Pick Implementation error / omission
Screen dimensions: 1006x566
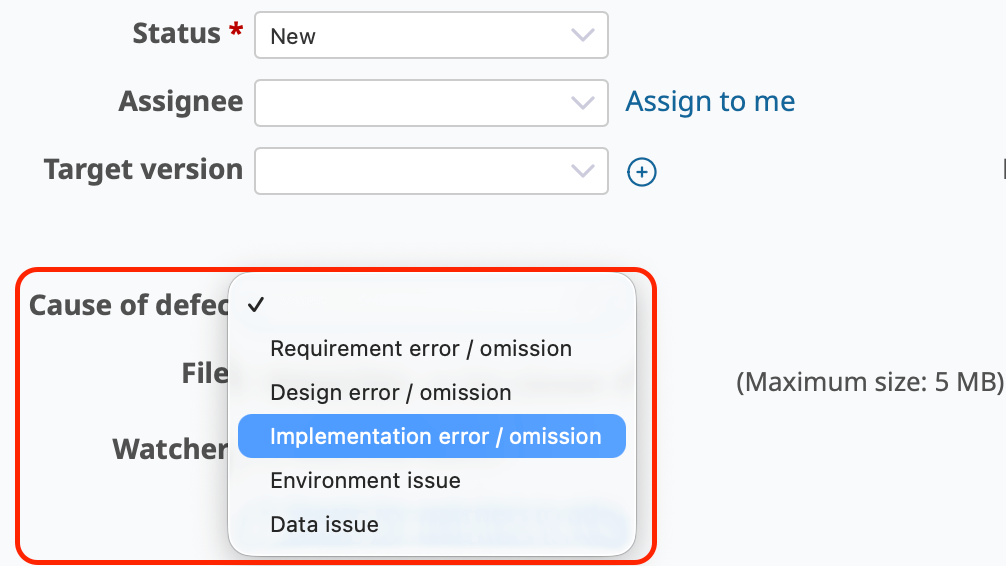[435, 437]
